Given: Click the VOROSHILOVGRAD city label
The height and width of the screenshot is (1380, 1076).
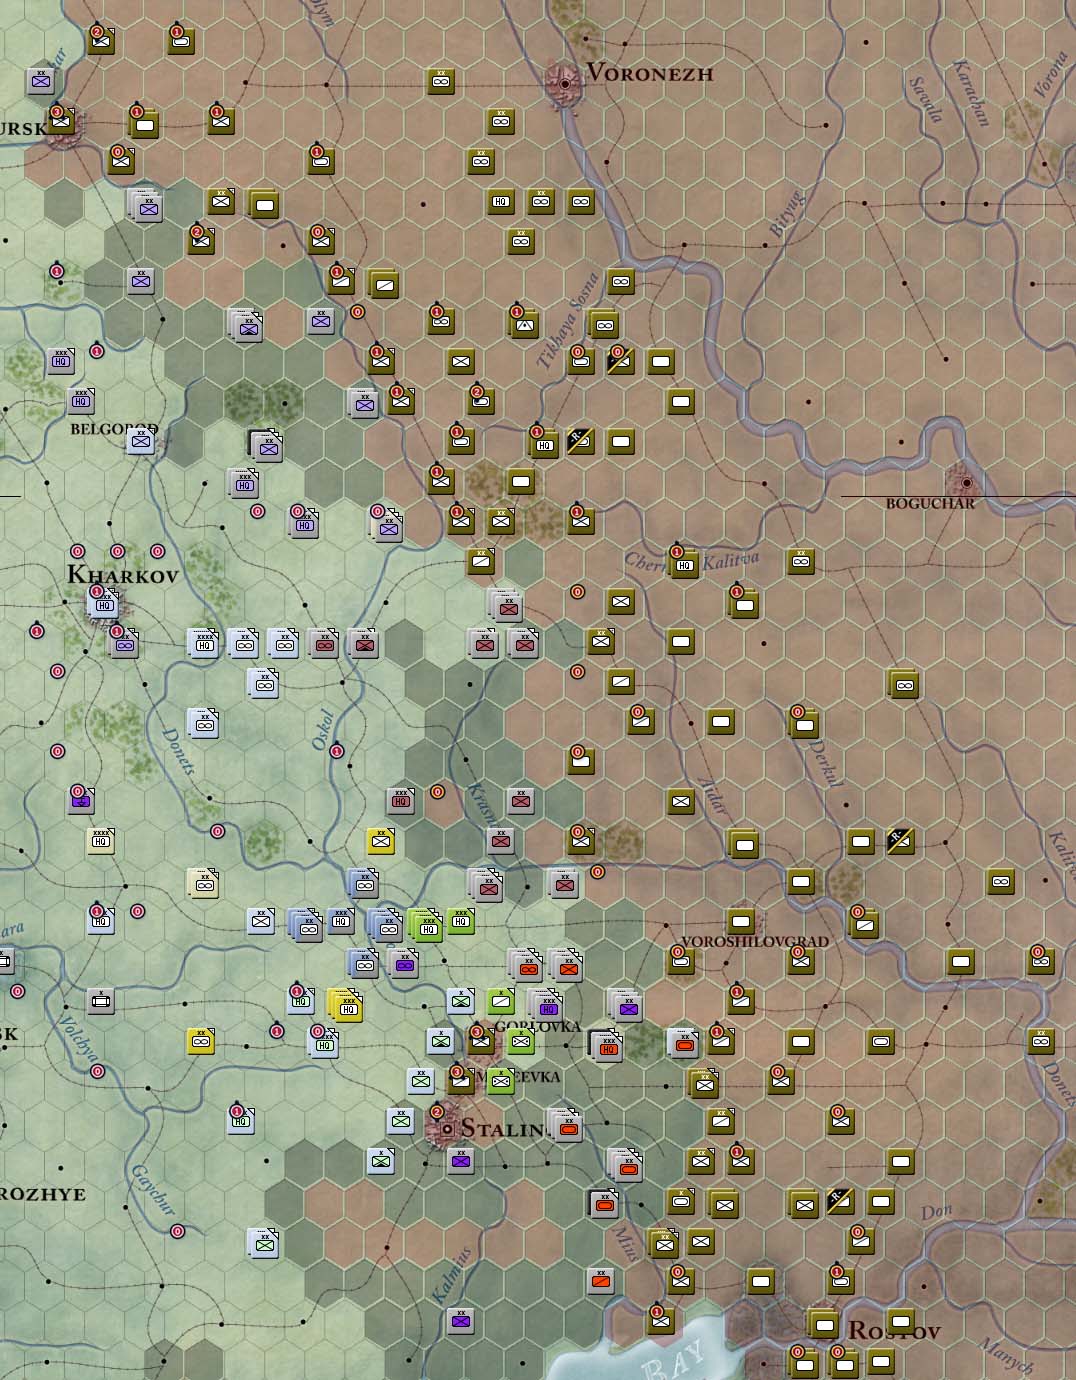Looking at the screenshot, I should 755,941.
